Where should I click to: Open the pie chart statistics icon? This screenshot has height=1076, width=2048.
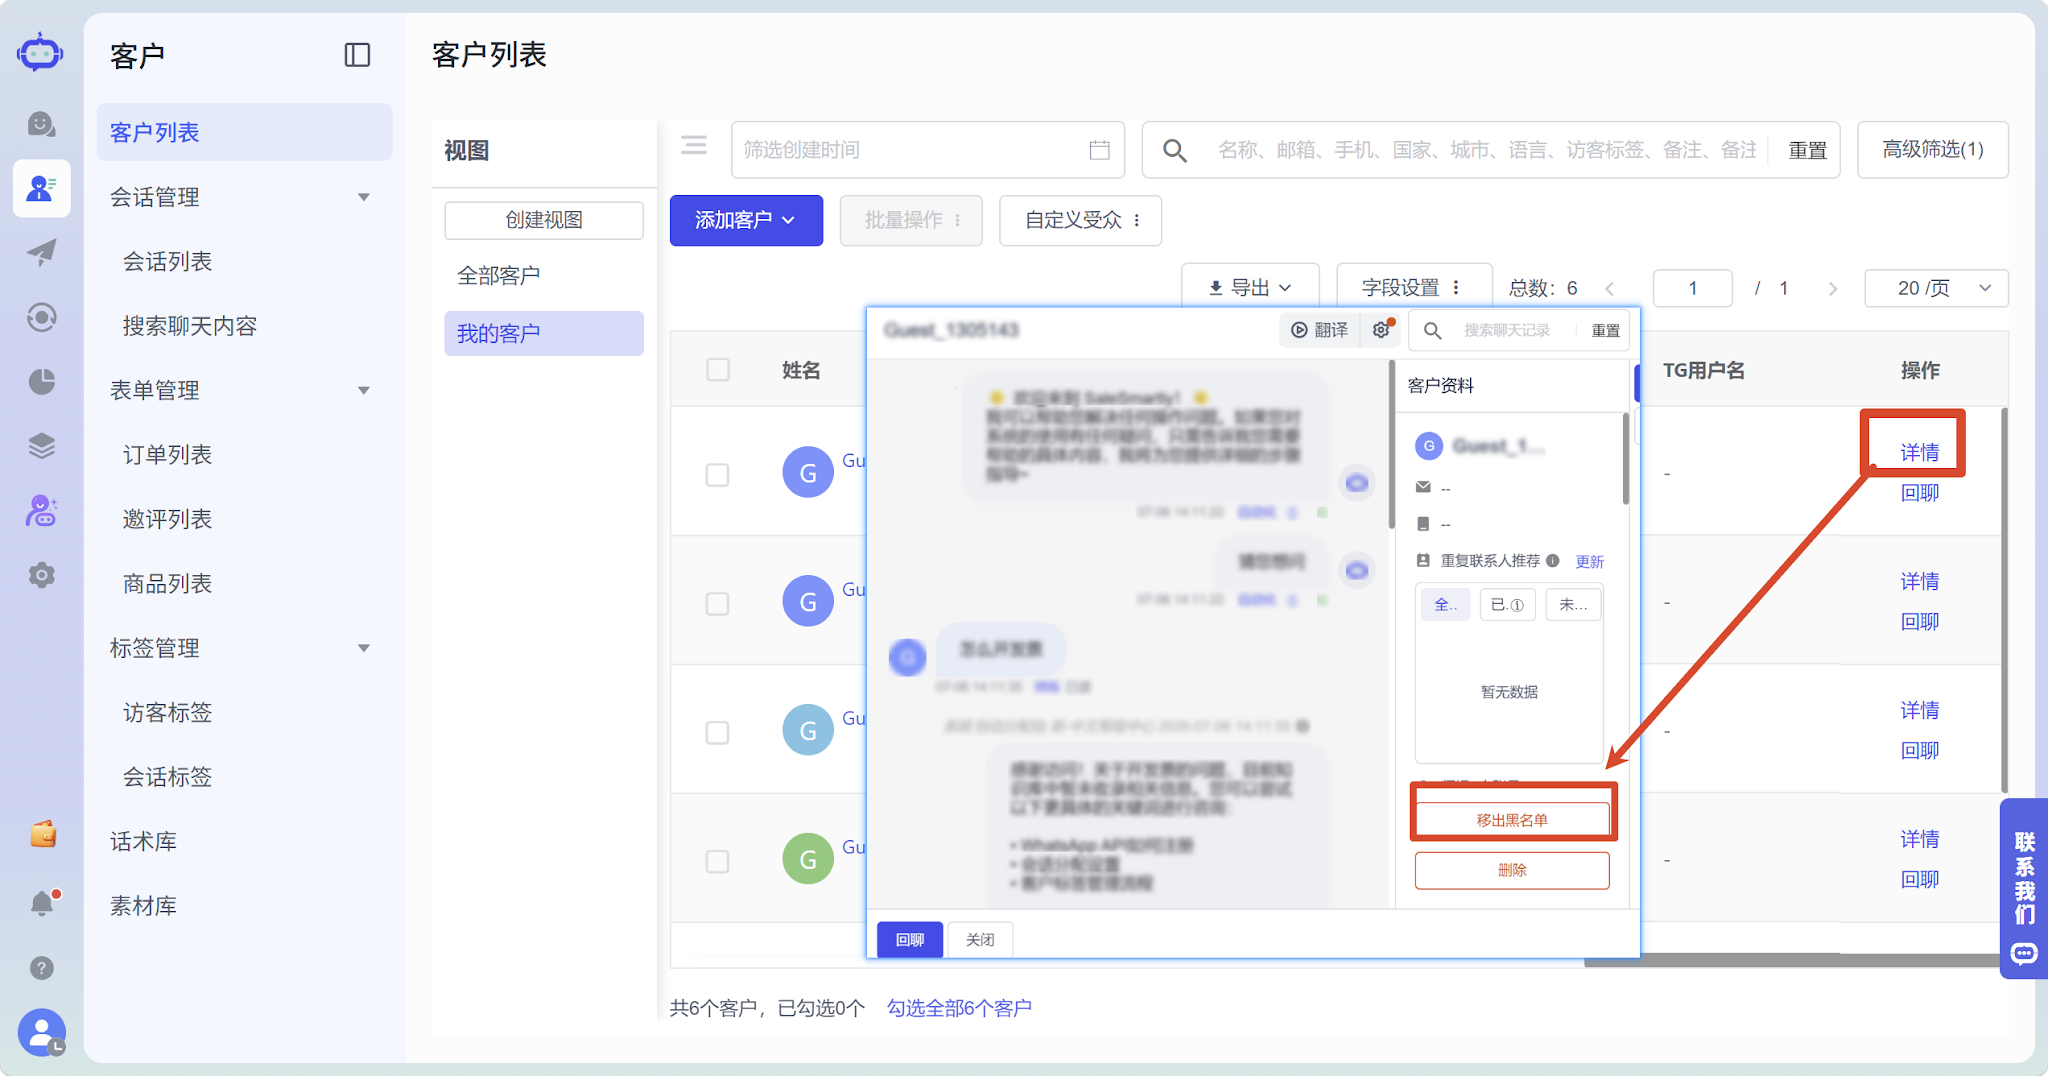coord(42,382)
